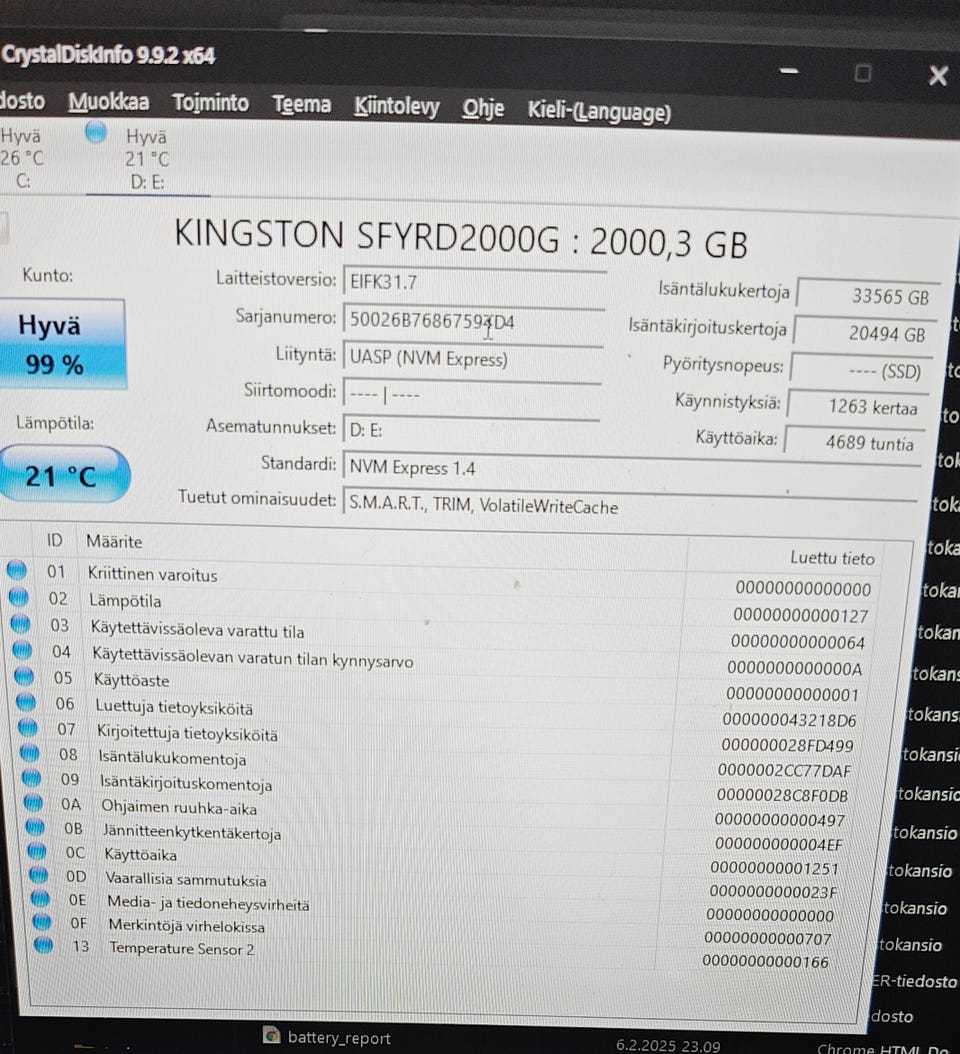Viewport: 960px width, 1054px height.
Task: Select the Vaarallisia sammutuksia attribute name
Action: 186,879
